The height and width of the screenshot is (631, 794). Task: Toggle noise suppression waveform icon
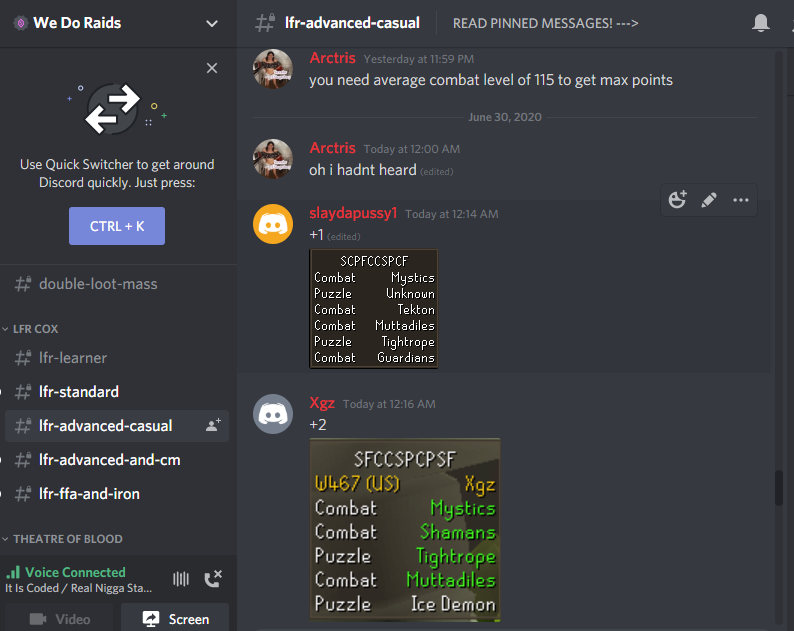pyautogui.click(x=181, y=578)
